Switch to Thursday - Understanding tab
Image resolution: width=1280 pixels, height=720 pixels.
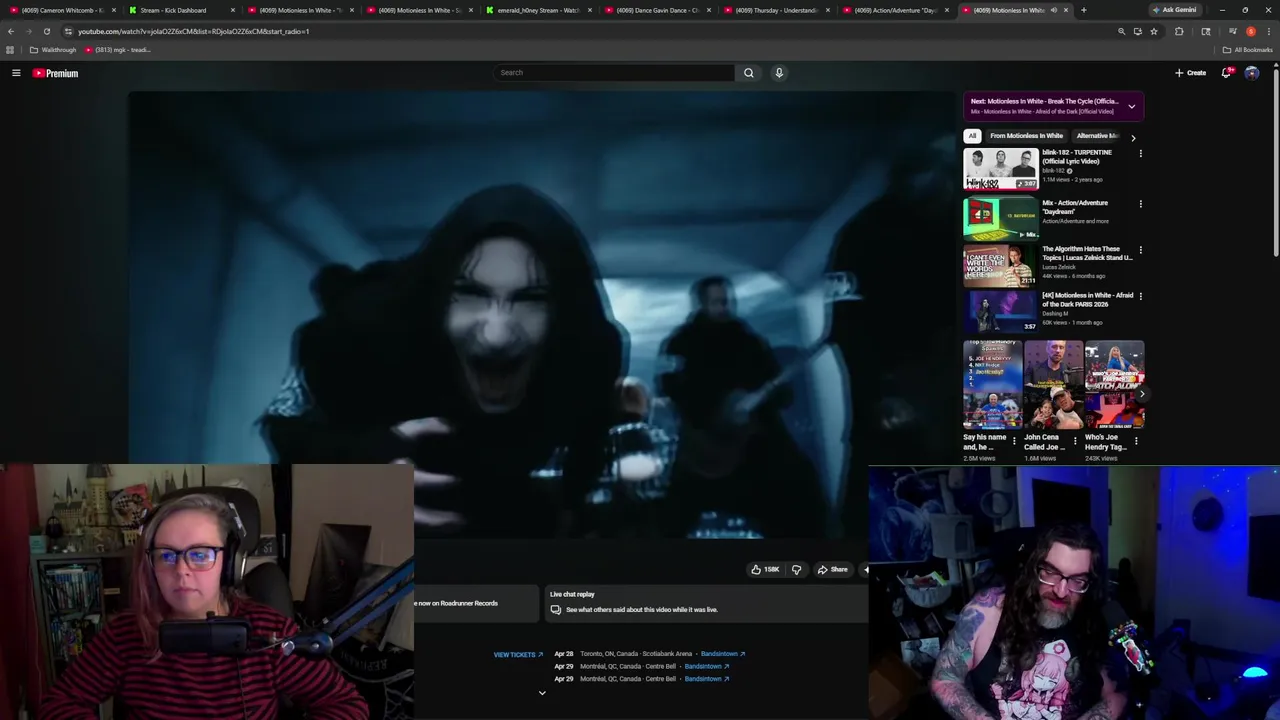click(776, 10)
